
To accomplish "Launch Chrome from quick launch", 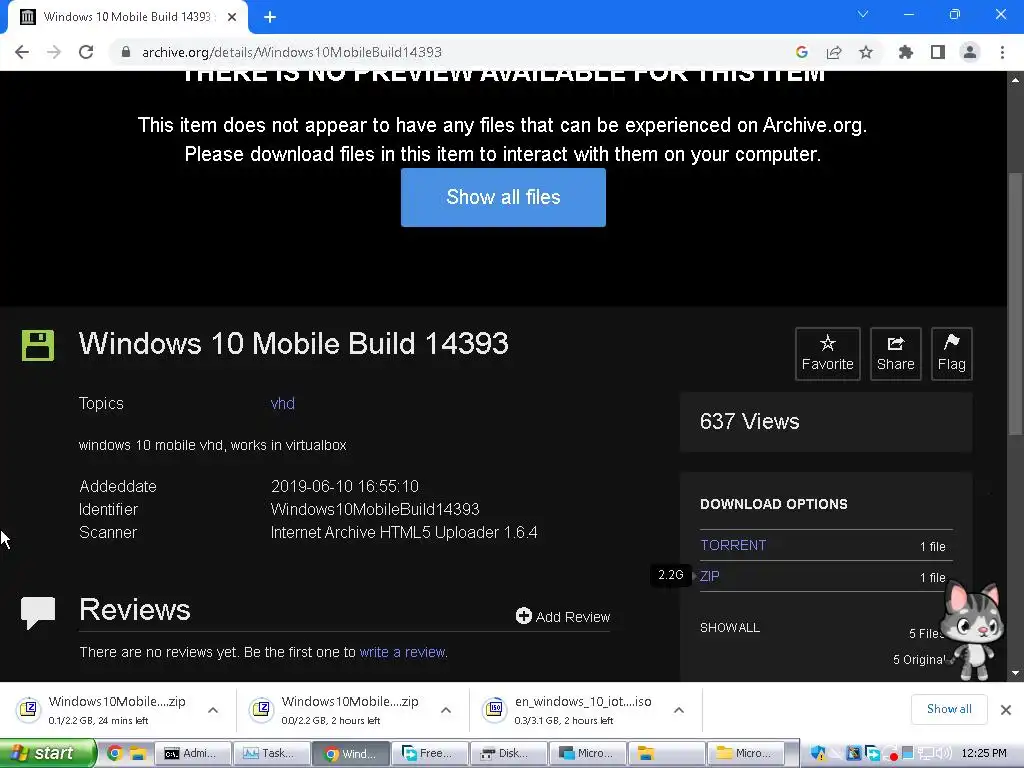I will click(x=115, y=753).
